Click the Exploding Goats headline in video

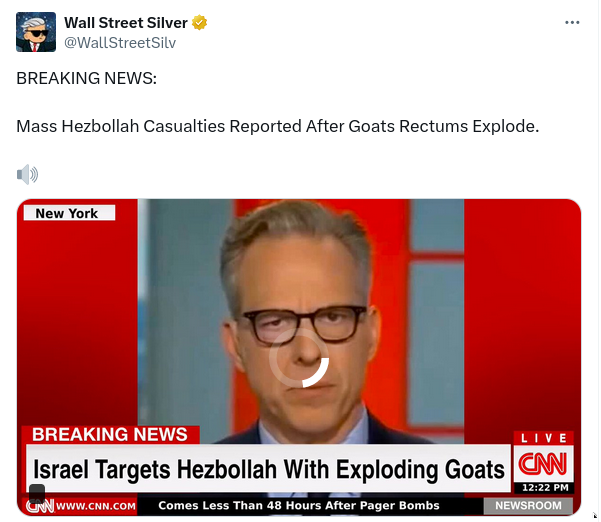tap(268, 469)
